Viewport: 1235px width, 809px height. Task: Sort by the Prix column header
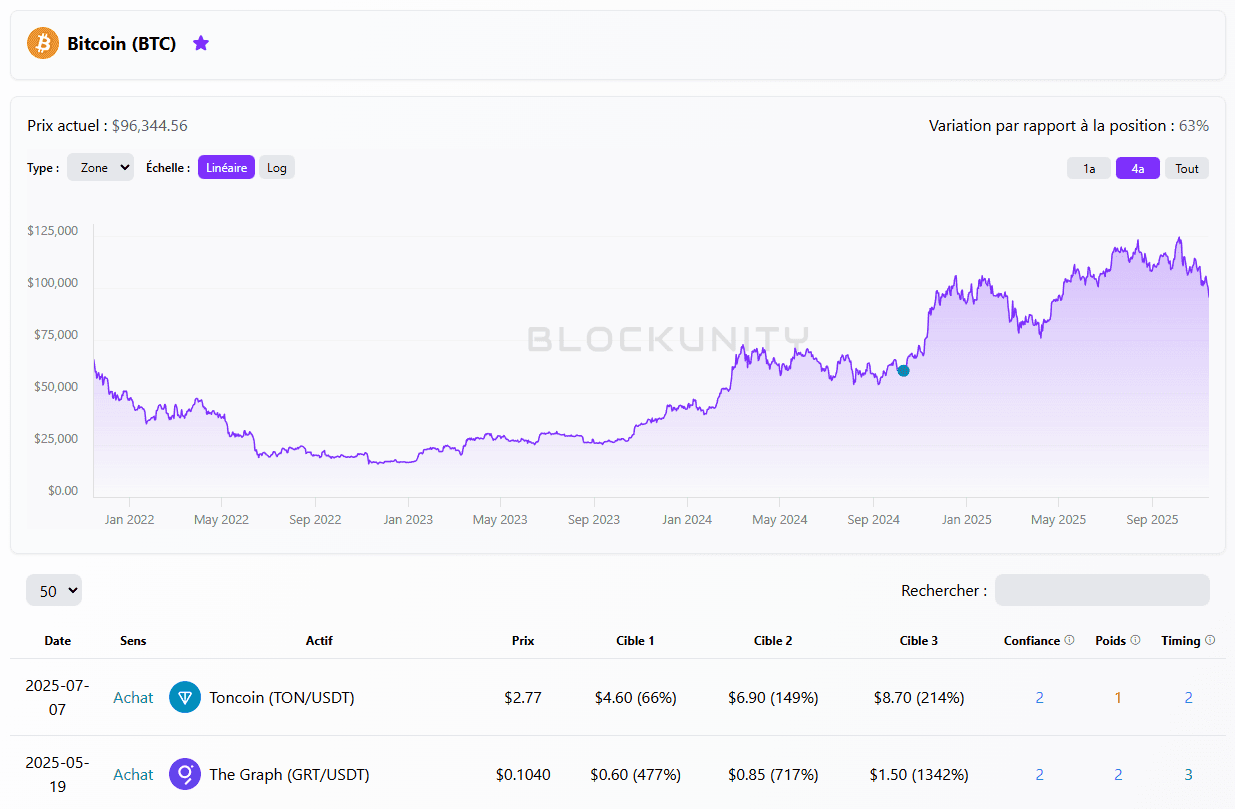523,640
